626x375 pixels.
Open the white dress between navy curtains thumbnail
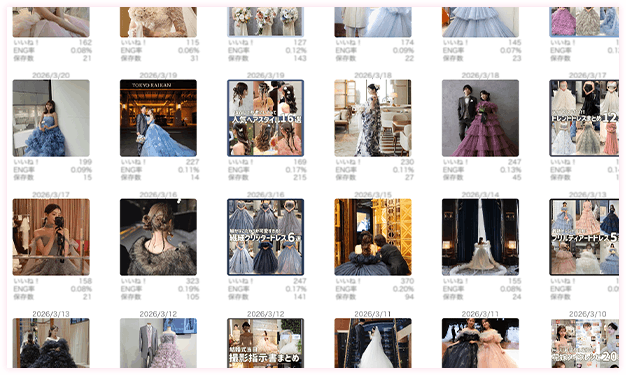[x=480, y=237]
